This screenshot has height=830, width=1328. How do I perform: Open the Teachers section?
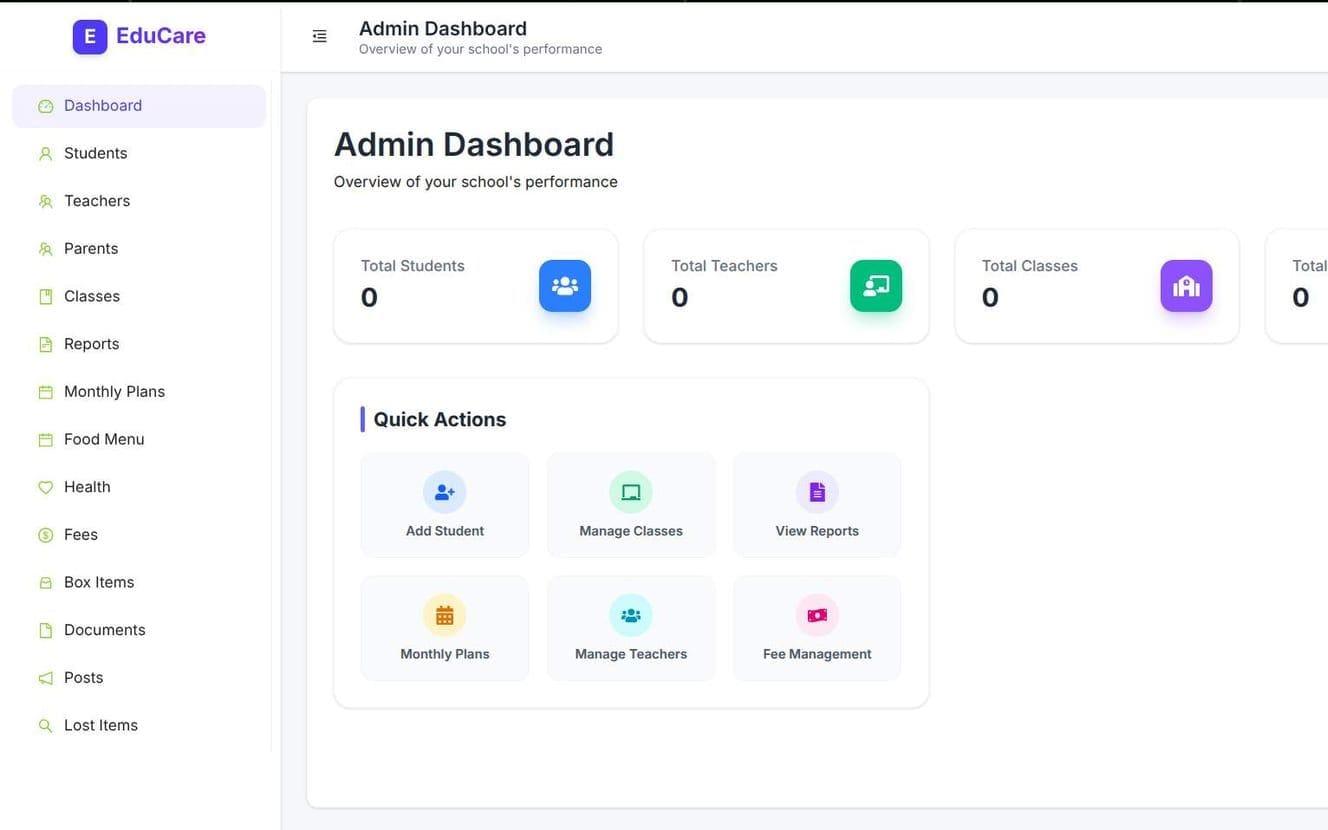[139, 201]
